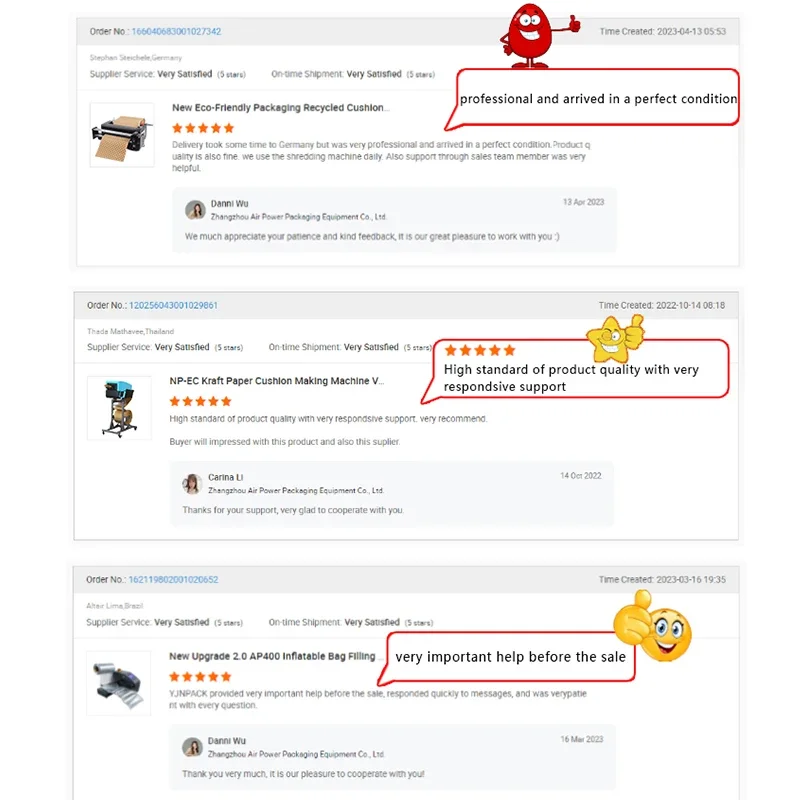Image resolution: width=800 pixels, height=800 pixels.
Task: Click star rating under NP-EC Kraft Paper review
Action: pos(201,402)
